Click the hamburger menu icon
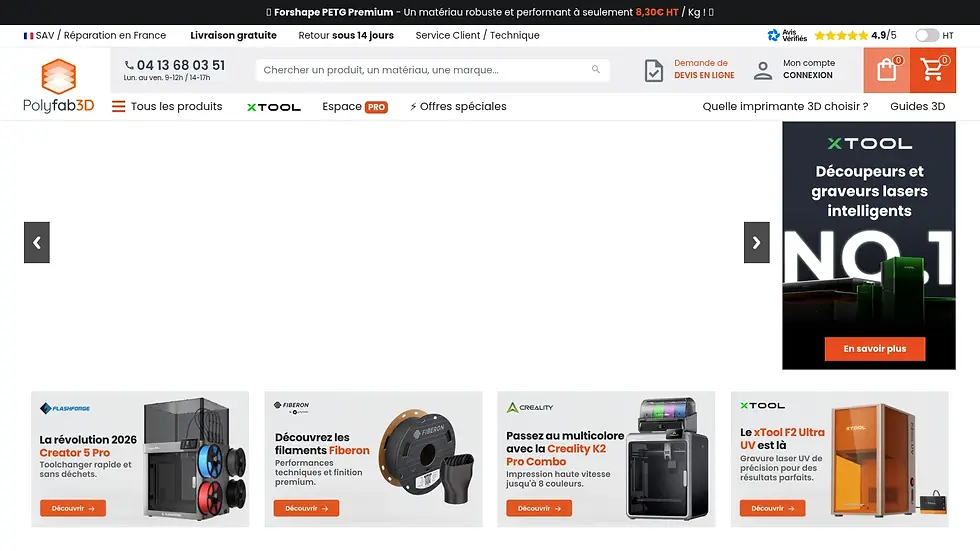Image resolution: width=980 pixels, height=551 pixels. pos(118,107)
